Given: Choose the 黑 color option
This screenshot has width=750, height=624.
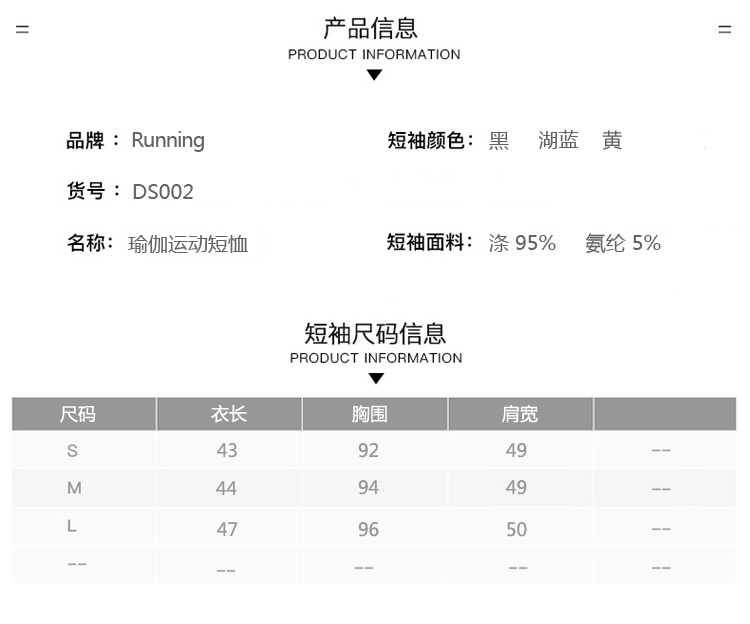Looking at the screenshot, I should coord(499,141).
